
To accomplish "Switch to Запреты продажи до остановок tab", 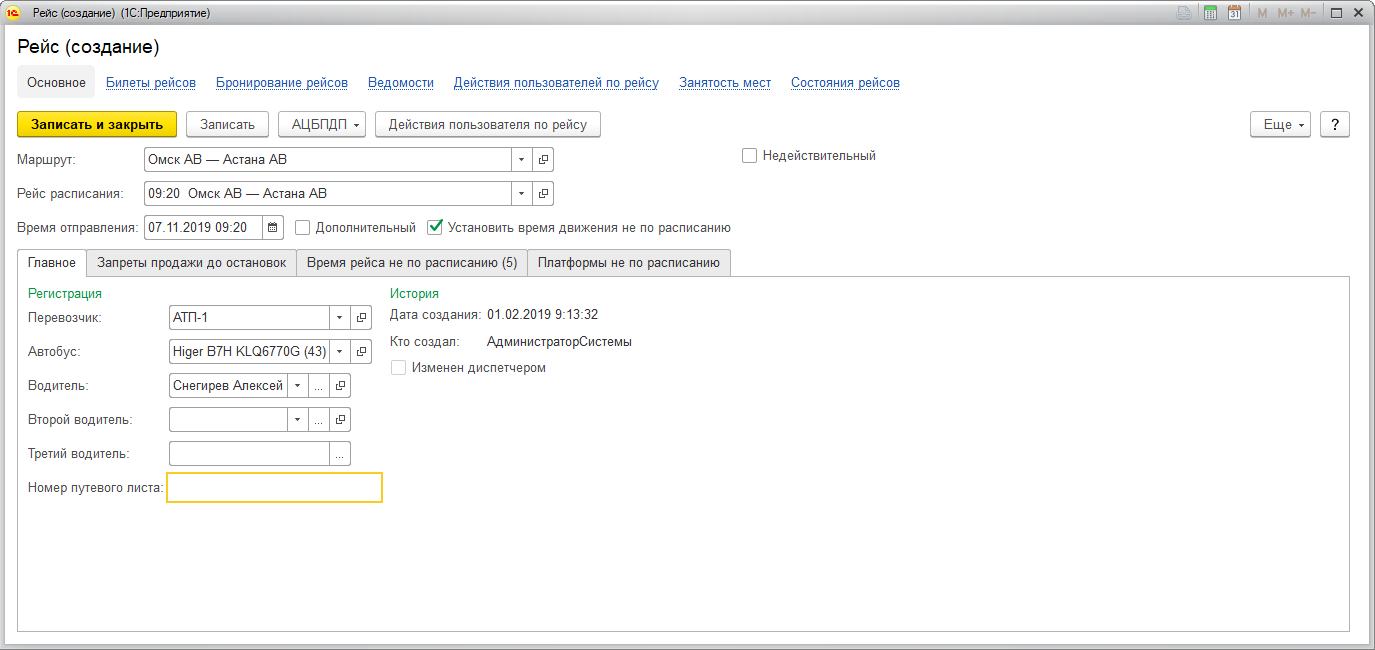I will (191, 263).
